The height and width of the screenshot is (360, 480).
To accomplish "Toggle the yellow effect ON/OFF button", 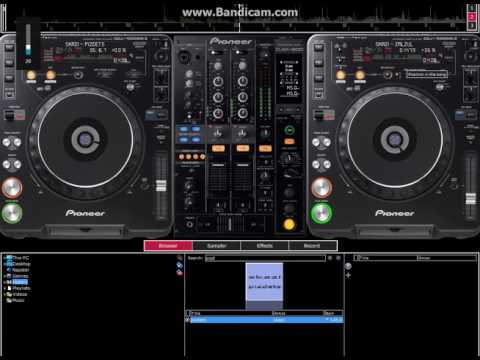I will [289, 224].
